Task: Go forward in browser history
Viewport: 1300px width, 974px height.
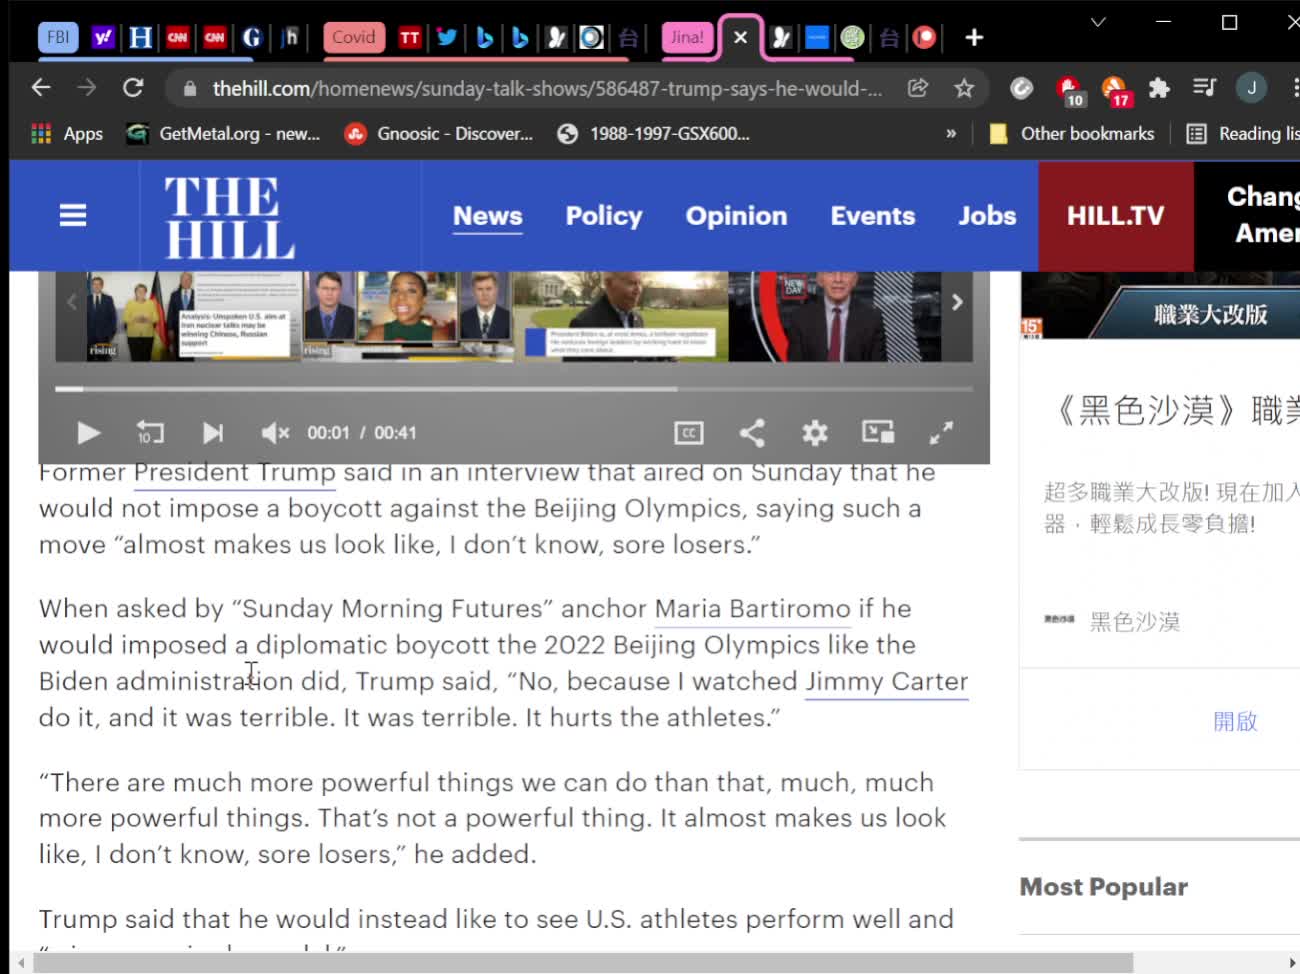Action: tap(87, 88)
